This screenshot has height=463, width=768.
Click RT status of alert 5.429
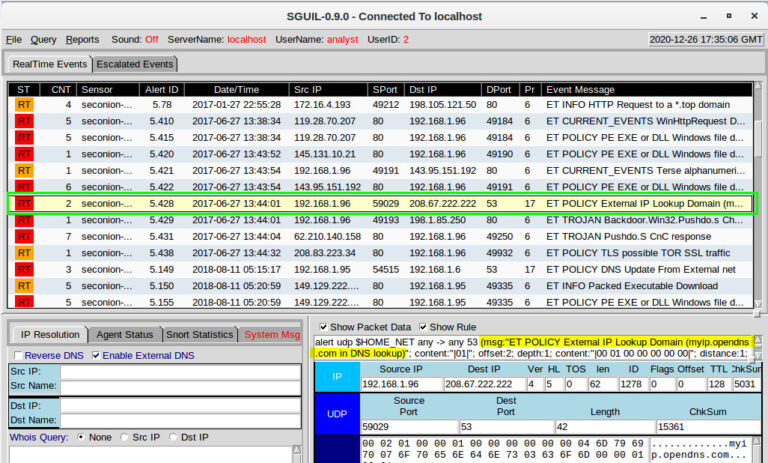coord(24,220)
